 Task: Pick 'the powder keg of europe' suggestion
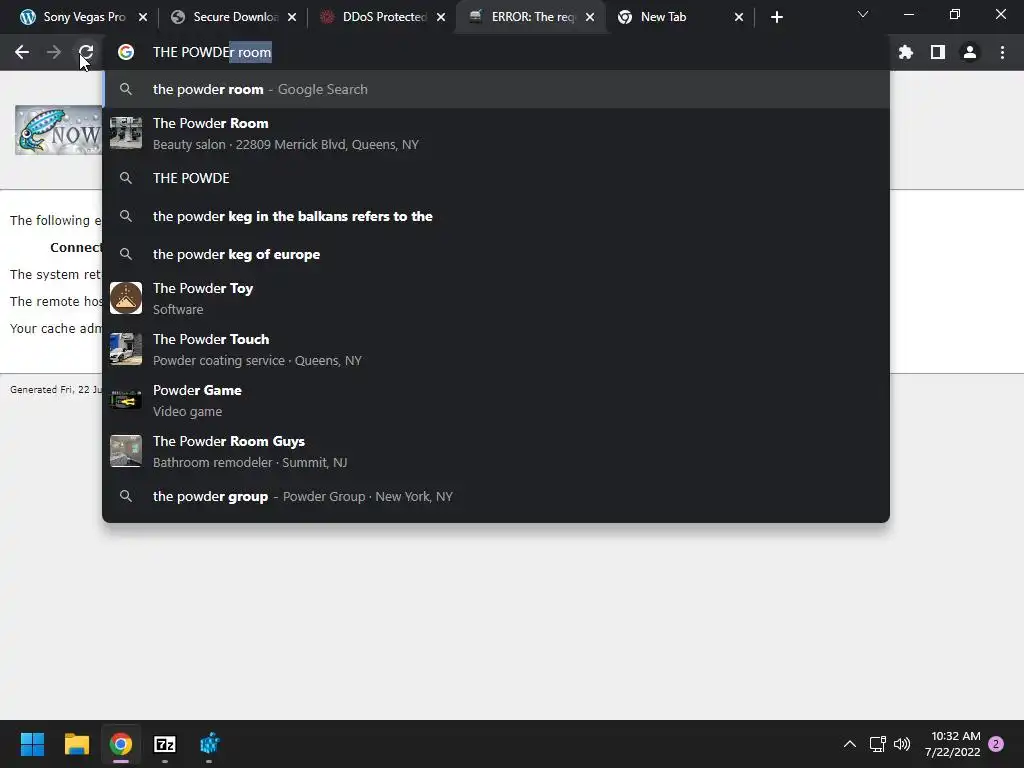496,254
